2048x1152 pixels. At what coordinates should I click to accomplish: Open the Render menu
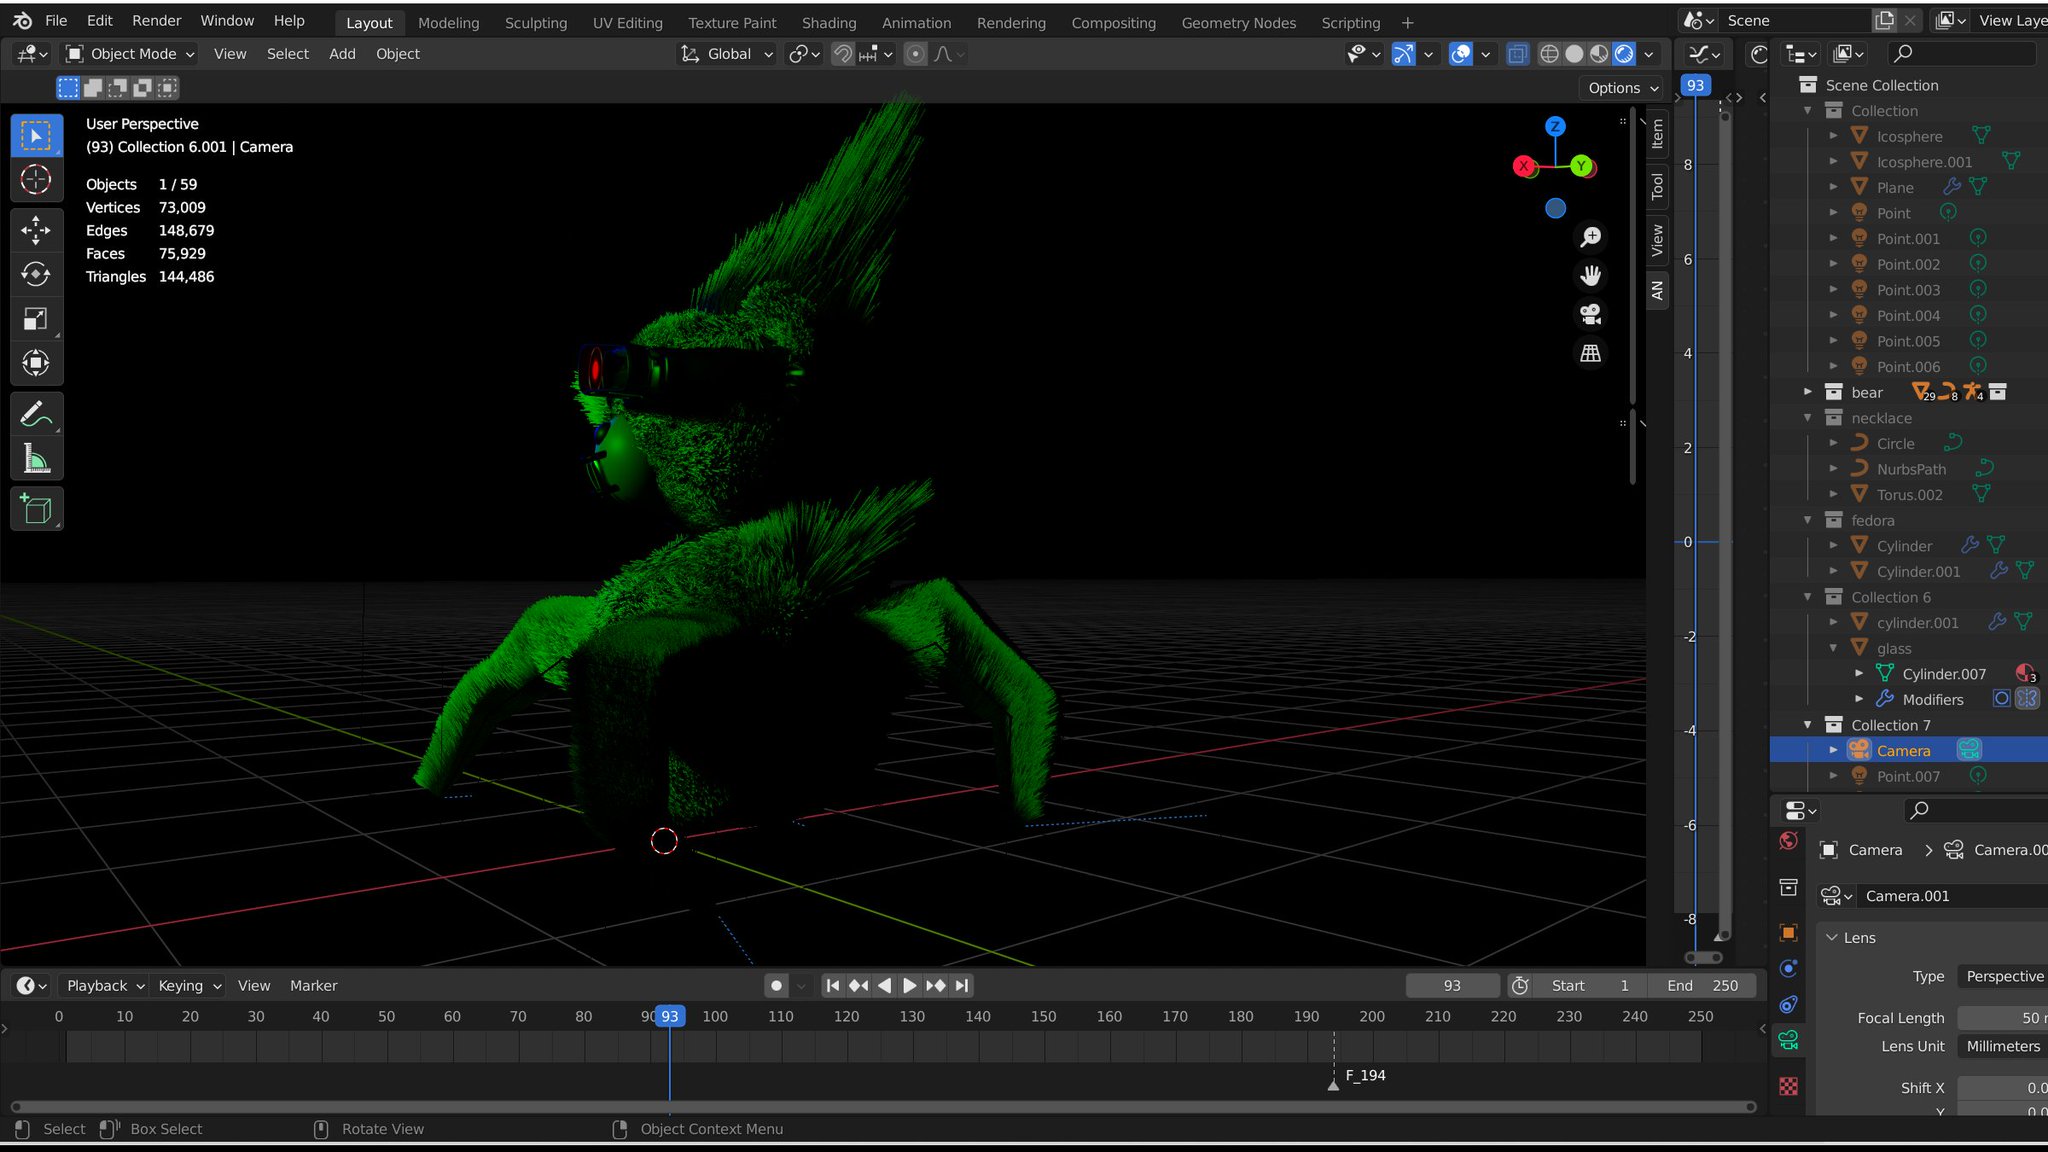coord(157,21)
